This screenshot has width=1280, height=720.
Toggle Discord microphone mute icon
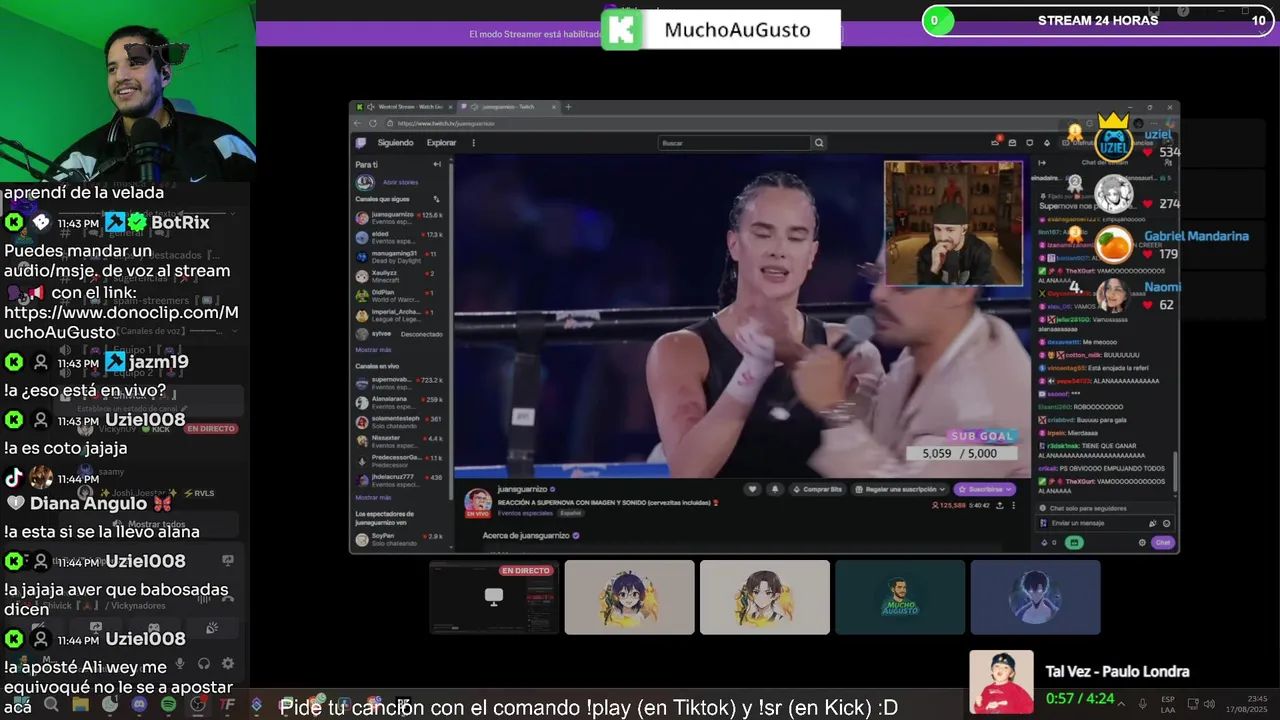pos(181,663)
